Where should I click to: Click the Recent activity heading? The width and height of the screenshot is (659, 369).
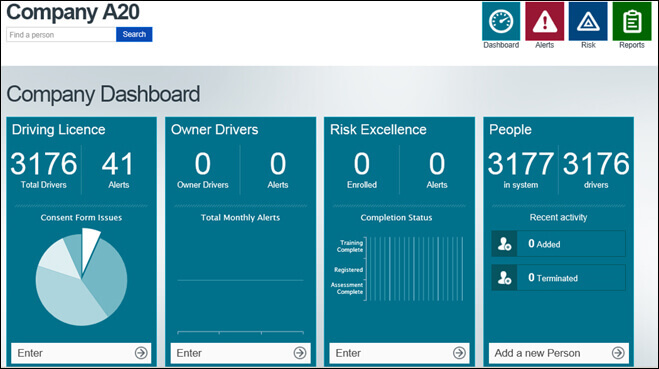pos(559,217)
